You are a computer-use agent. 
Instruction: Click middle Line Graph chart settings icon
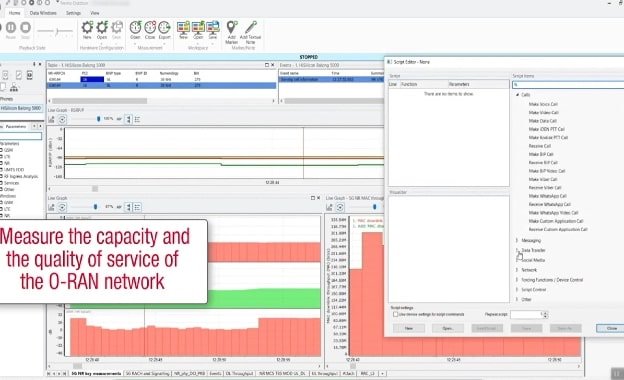click(51, 207)
